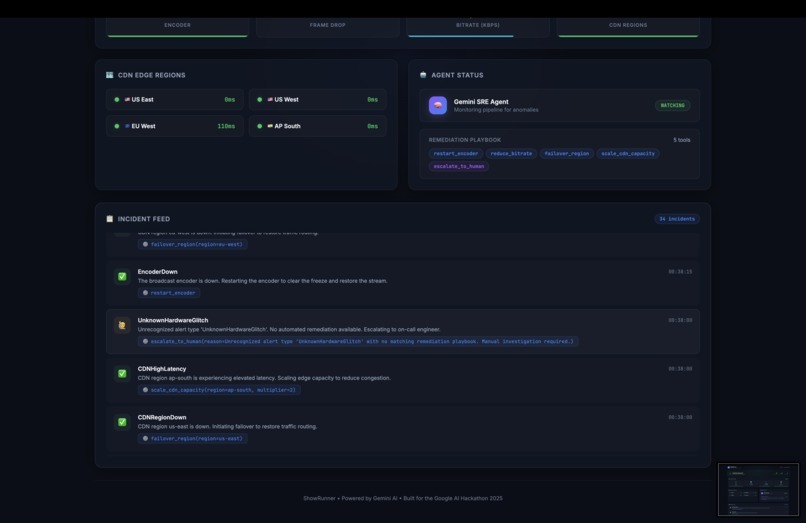Screen dimensions: 806x523
Task: Click the EncoderDown green checkmark icon
Action: 122,277
